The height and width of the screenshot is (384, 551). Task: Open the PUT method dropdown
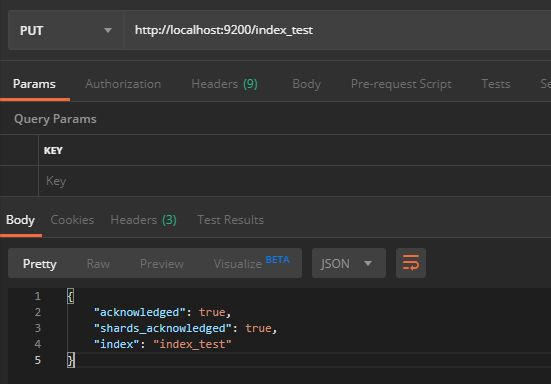pos(66,31)
